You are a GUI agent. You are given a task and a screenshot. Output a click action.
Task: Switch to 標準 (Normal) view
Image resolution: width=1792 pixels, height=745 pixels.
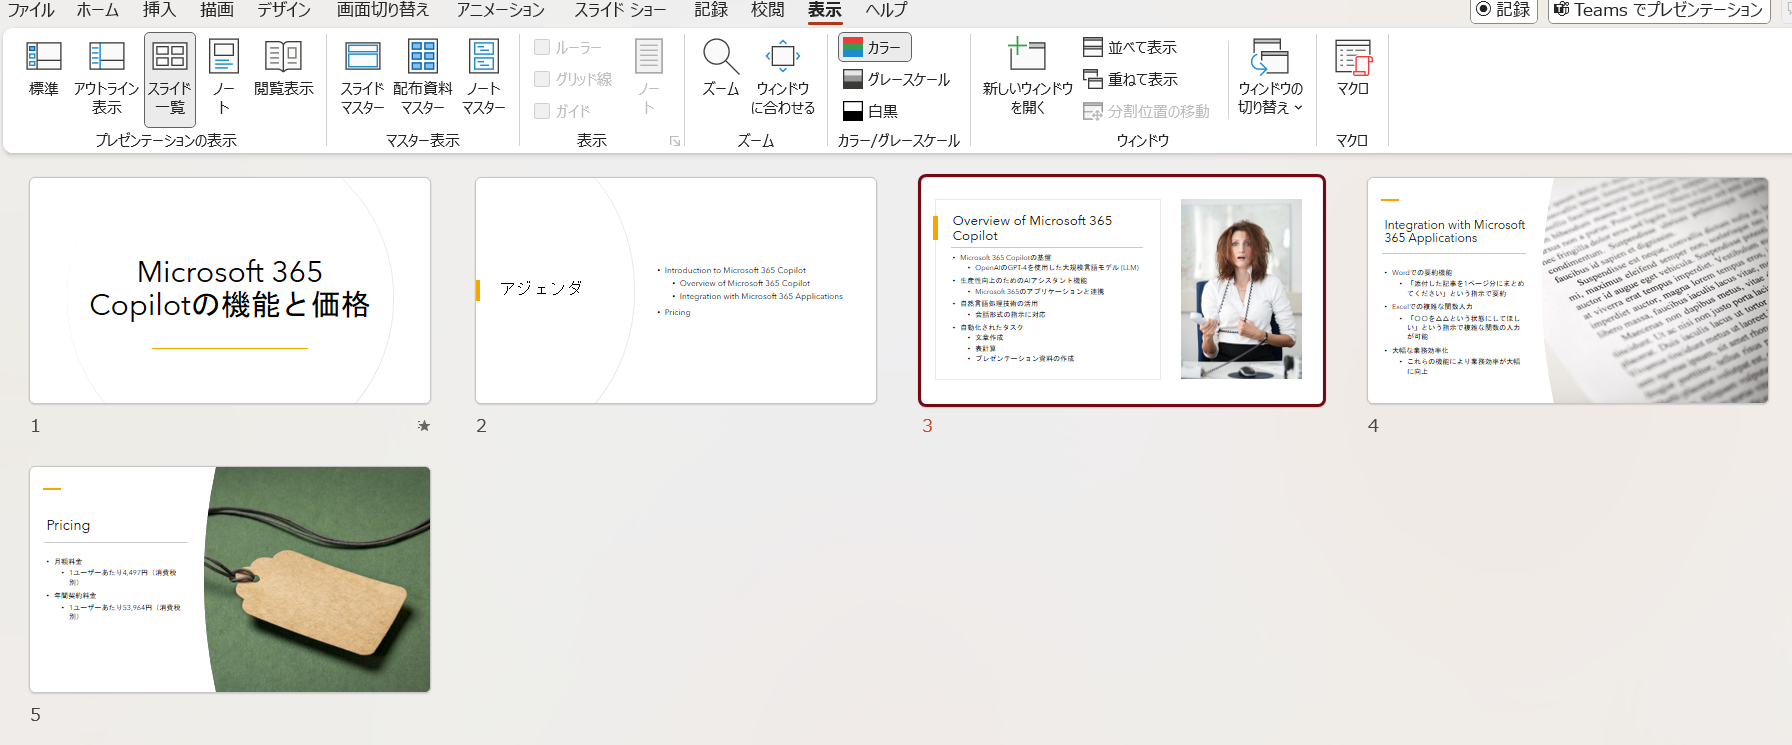(x=44, y=70)
